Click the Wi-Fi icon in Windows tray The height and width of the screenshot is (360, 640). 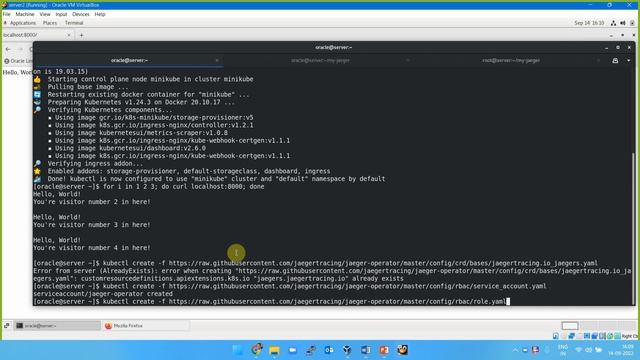[579, 350]
